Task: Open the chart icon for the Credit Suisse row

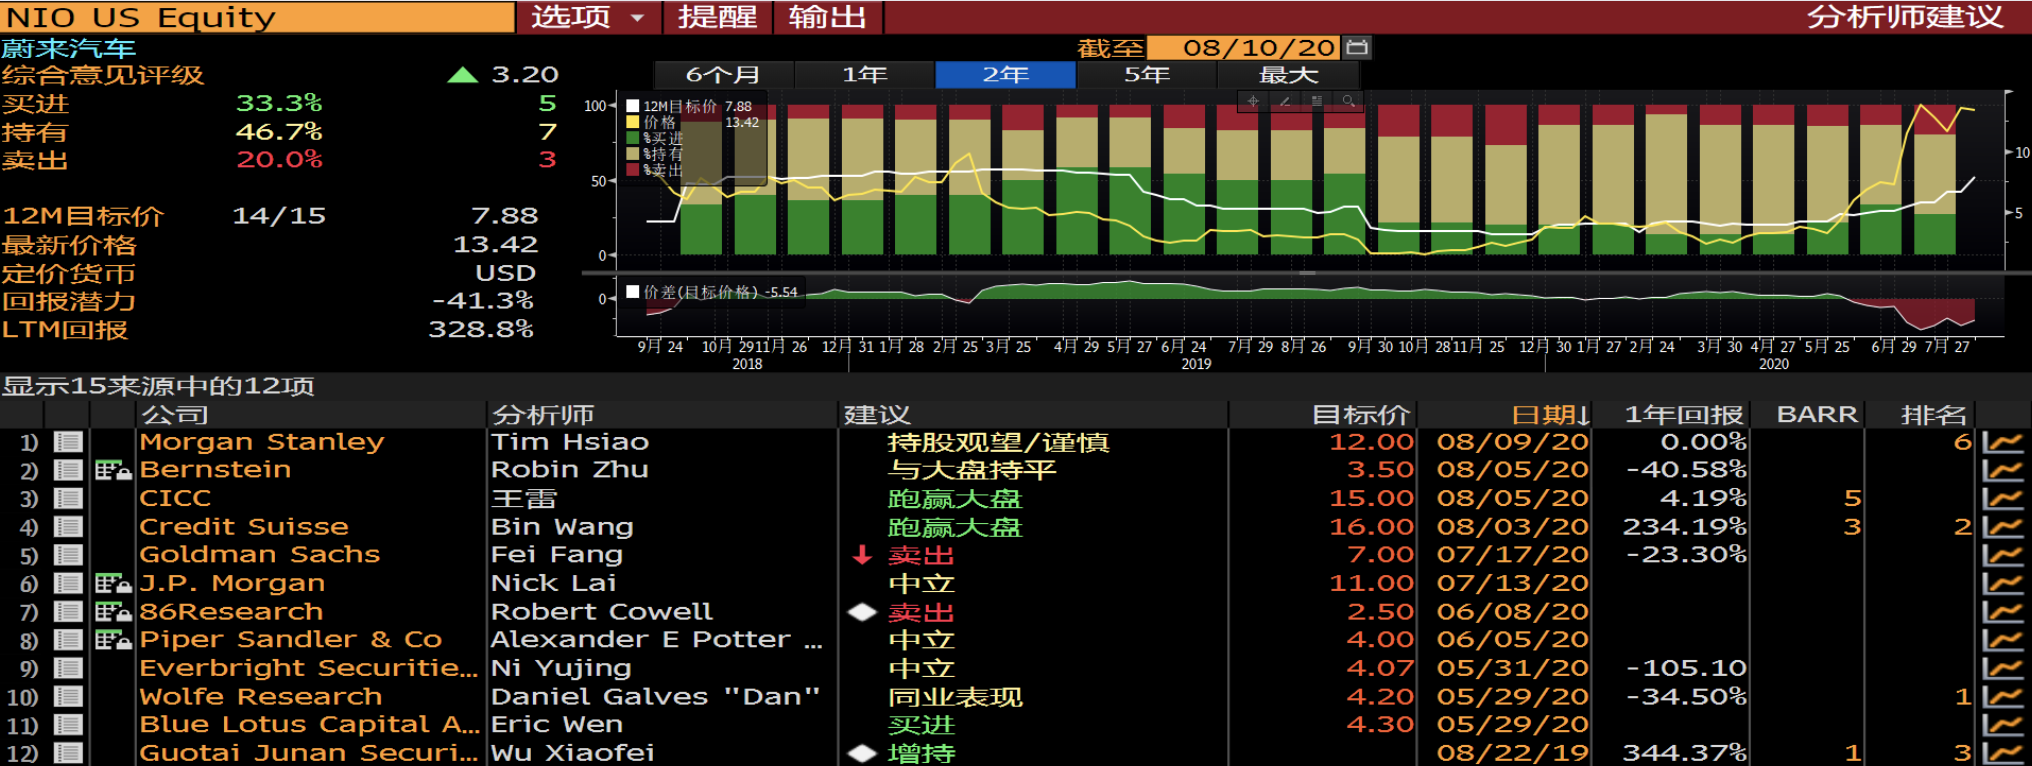Action: (x=2003, y=526)
